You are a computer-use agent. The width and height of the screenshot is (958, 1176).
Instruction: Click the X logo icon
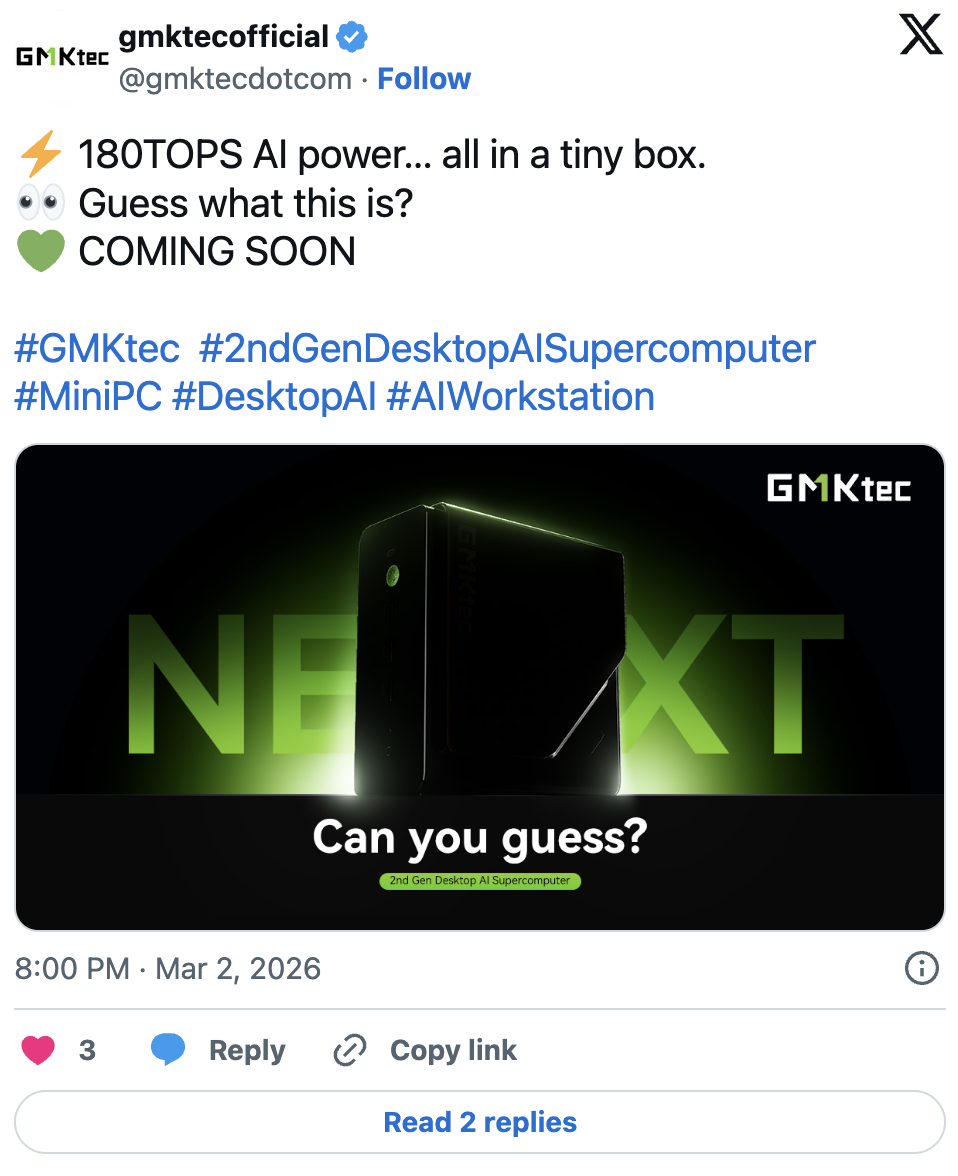pyautogui.click(x=921, y=37)
